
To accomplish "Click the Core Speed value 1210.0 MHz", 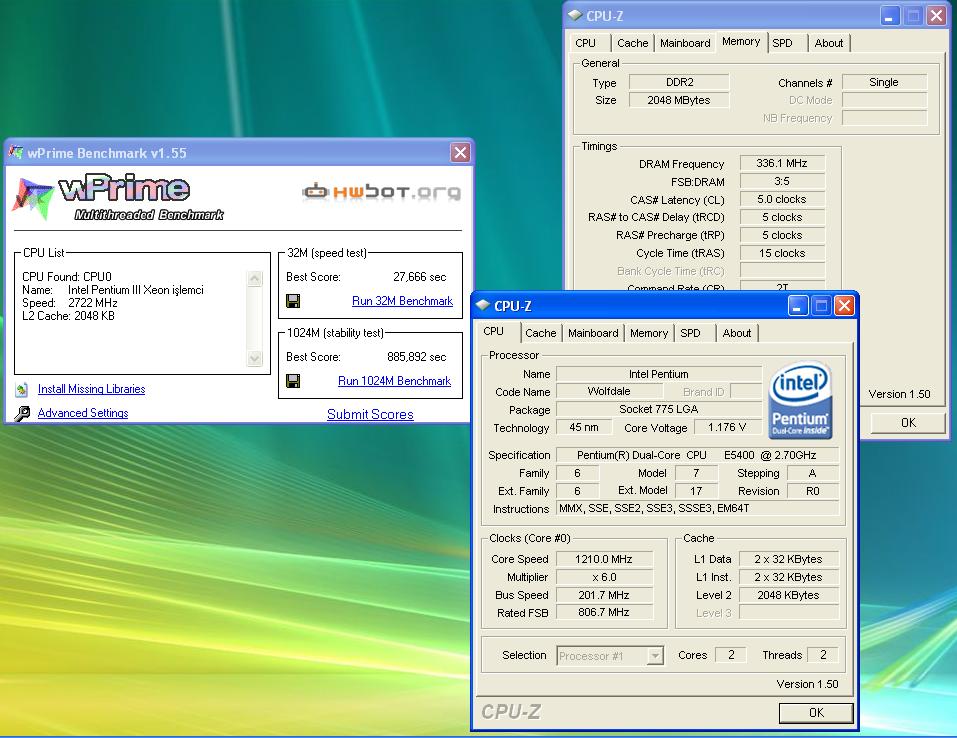I will [x=604, y=559].
